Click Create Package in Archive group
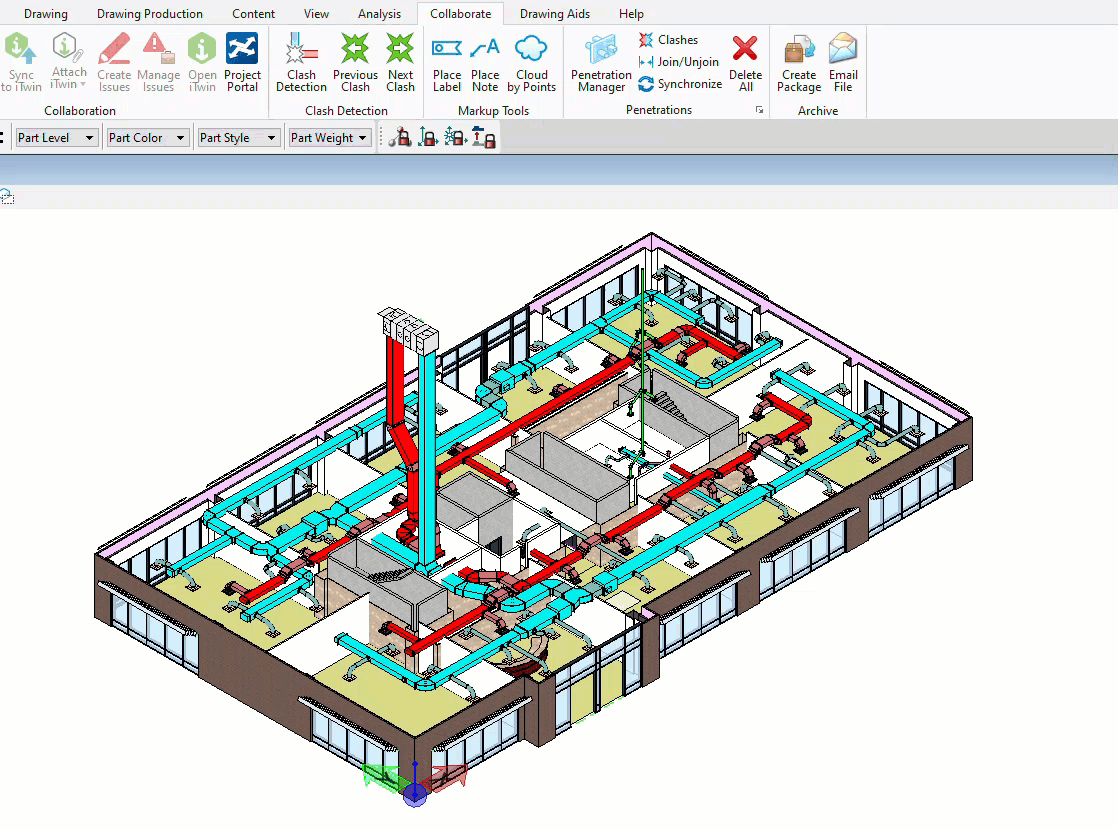Image resolution: width=1118 pixels, height=830 pixels. pos(799,62)
